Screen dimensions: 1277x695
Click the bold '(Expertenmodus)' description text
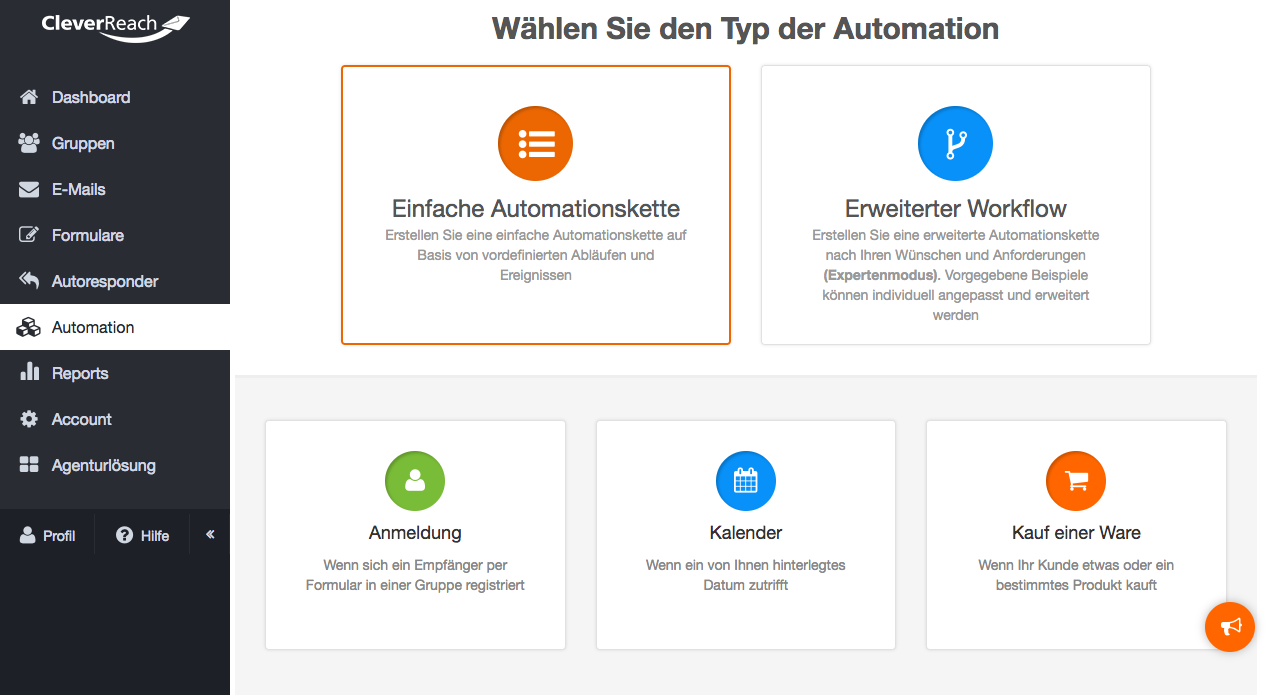(x=881, y=275)
